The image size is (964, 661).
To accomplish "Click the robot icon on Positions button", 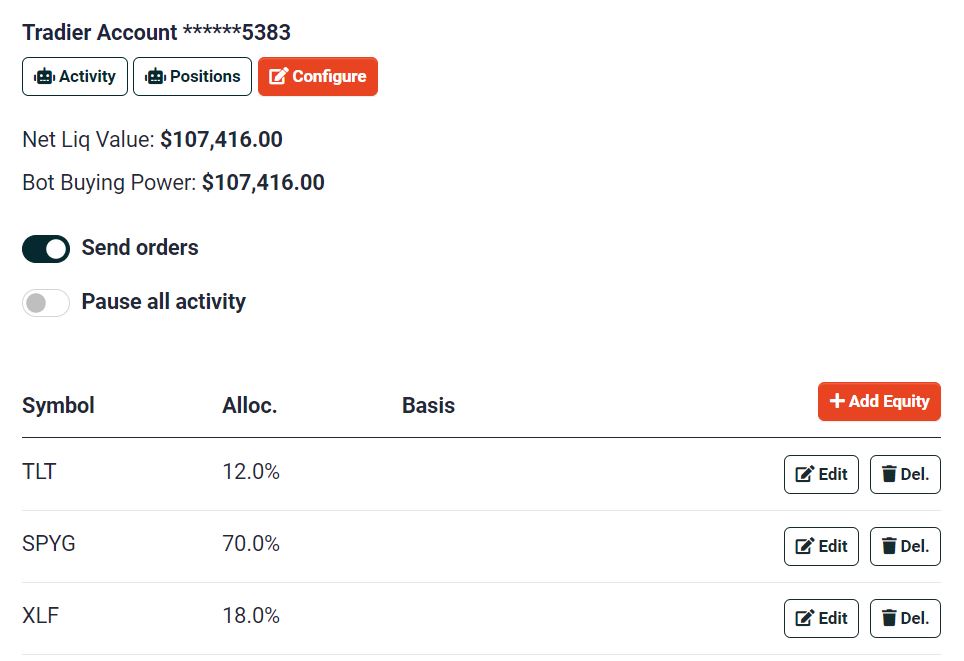I will coord(155,77).
